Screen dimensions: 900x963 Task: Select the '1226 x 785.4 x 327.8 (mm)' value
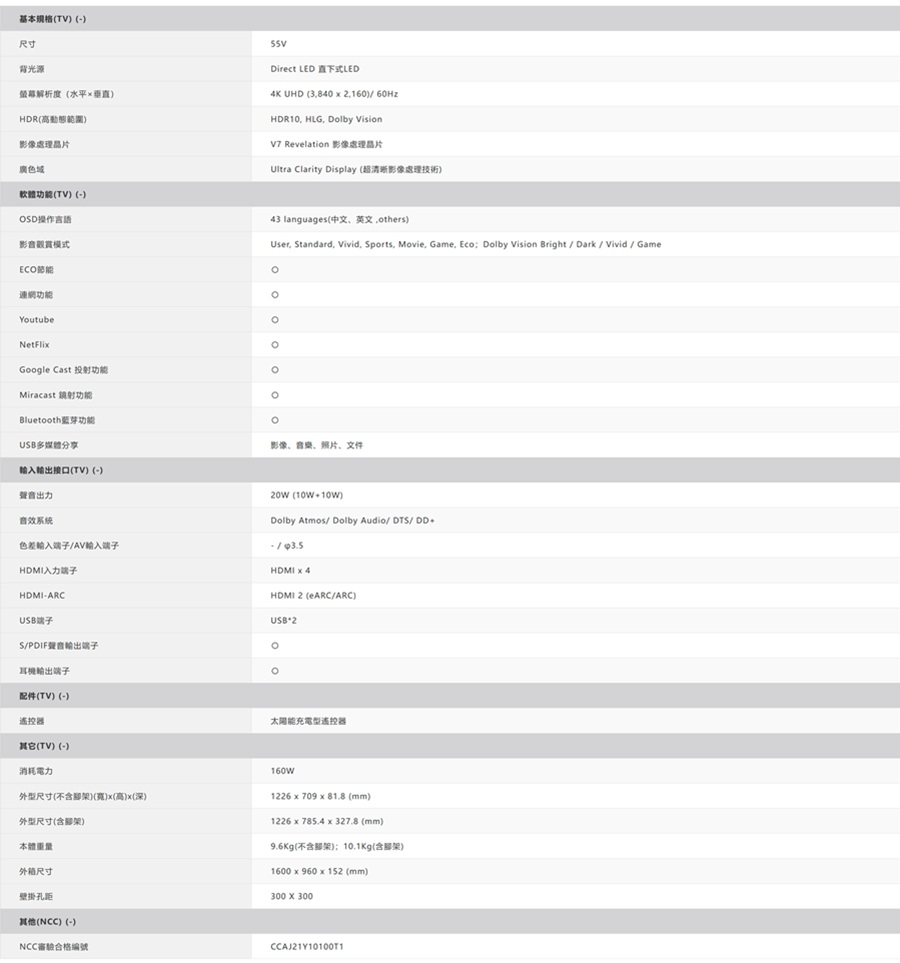(x=327, y=821)
